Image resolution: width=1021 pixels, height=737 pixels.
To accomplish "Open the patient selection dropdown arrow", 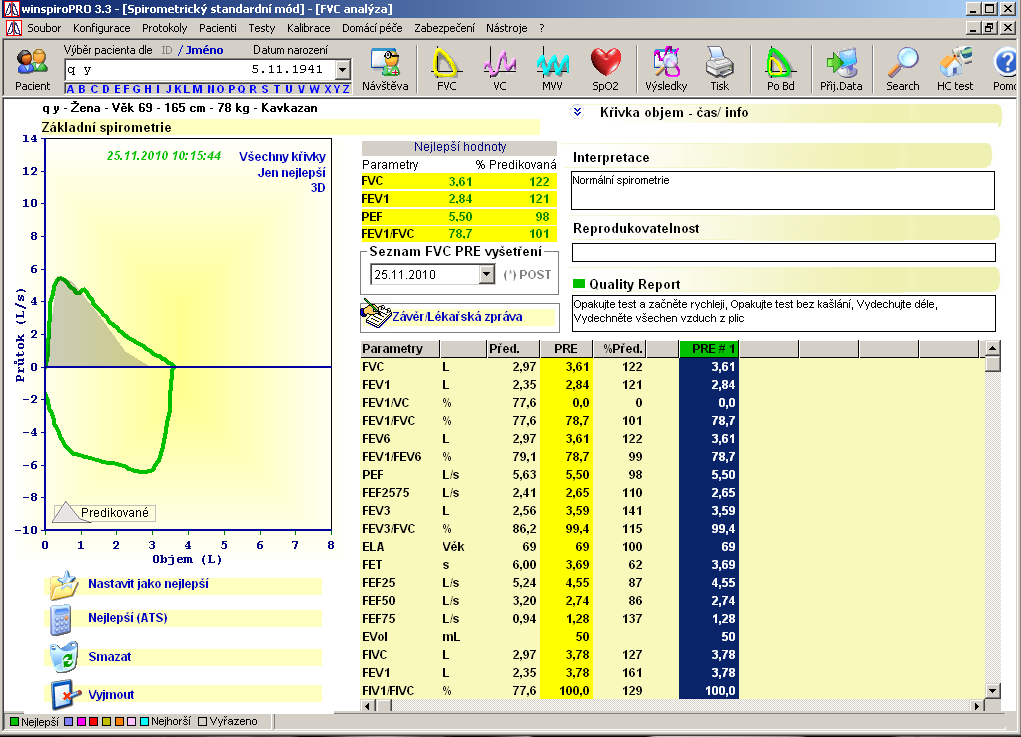I will (343, 69).
